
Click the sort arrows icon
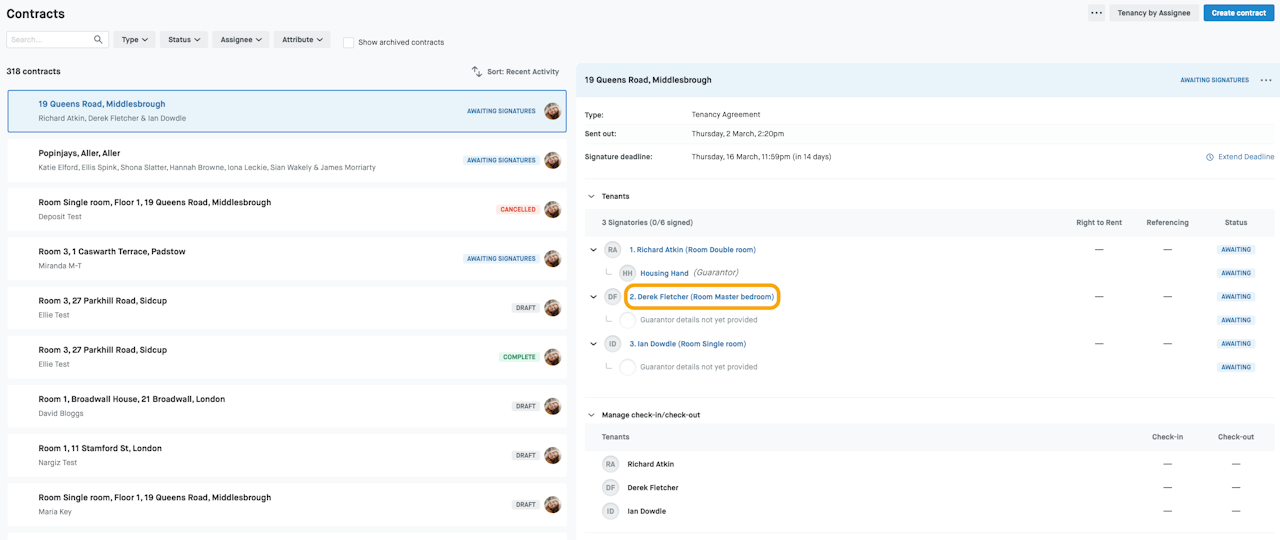click(x=477, y=72)
